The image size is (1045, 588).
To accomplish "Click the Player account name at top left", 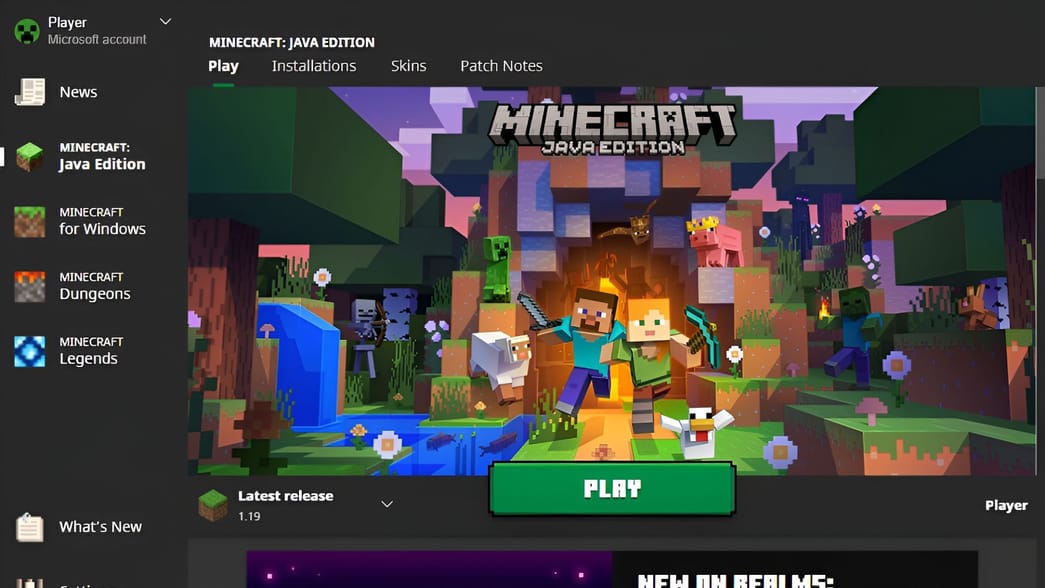I will 67,20.
